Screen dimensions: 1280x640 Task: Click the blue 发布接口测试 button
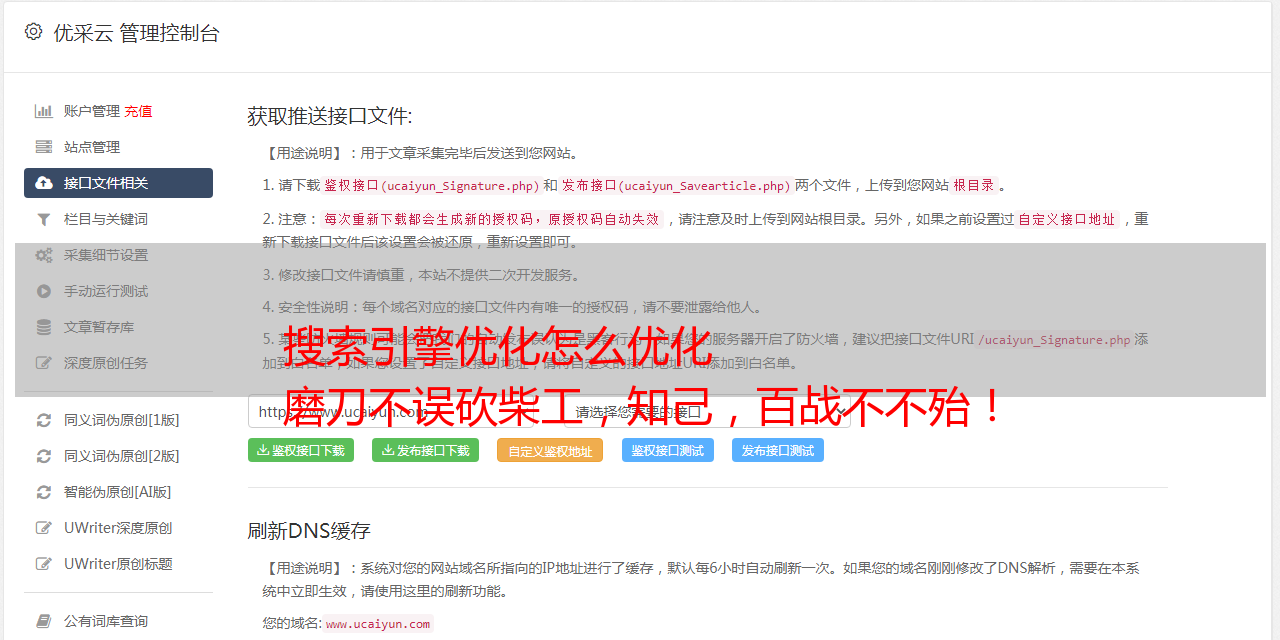click(x=778, y=450)
